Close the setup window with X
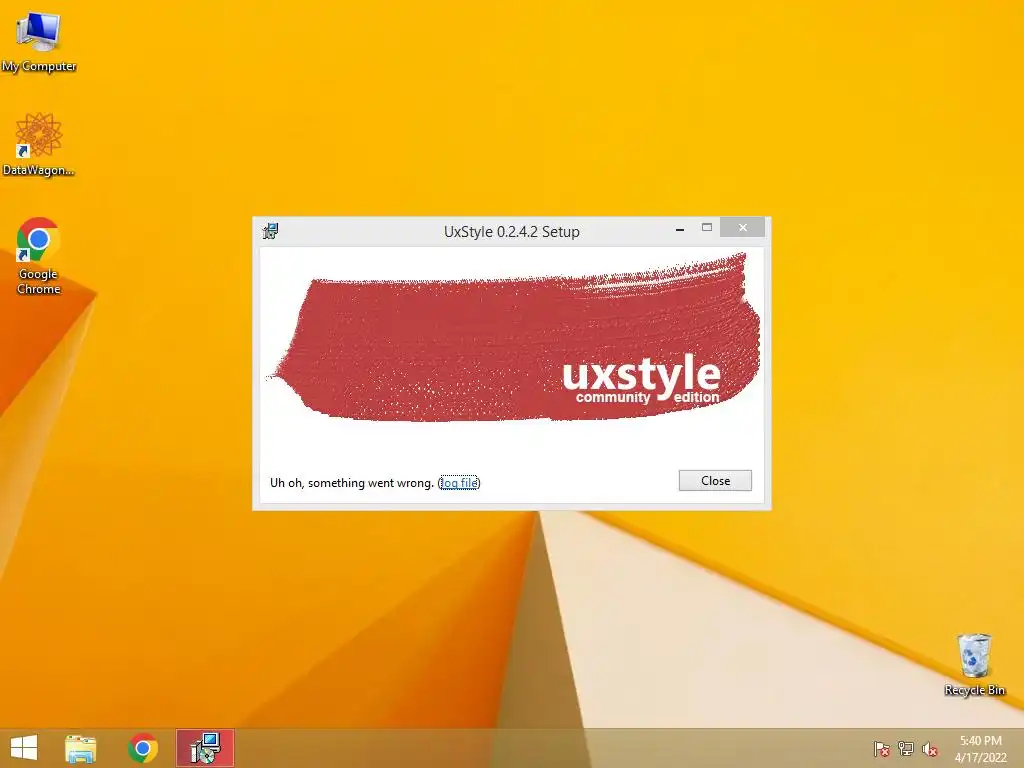 [x=743, y=227]
